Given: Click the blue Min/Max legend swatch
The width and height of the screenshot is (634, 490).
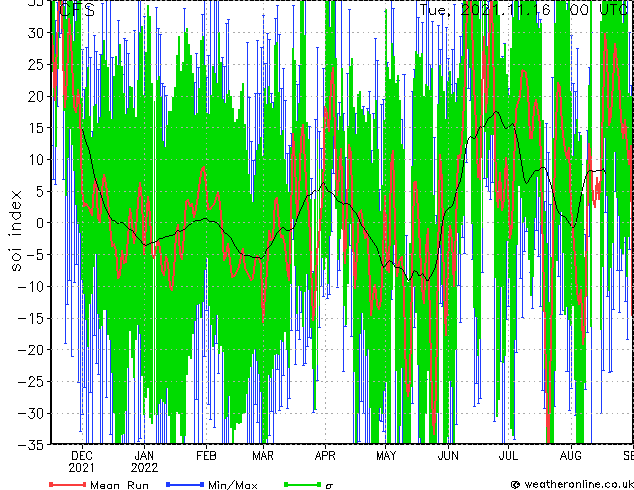Looking at the screenshot, I should (x=185, y=484).
